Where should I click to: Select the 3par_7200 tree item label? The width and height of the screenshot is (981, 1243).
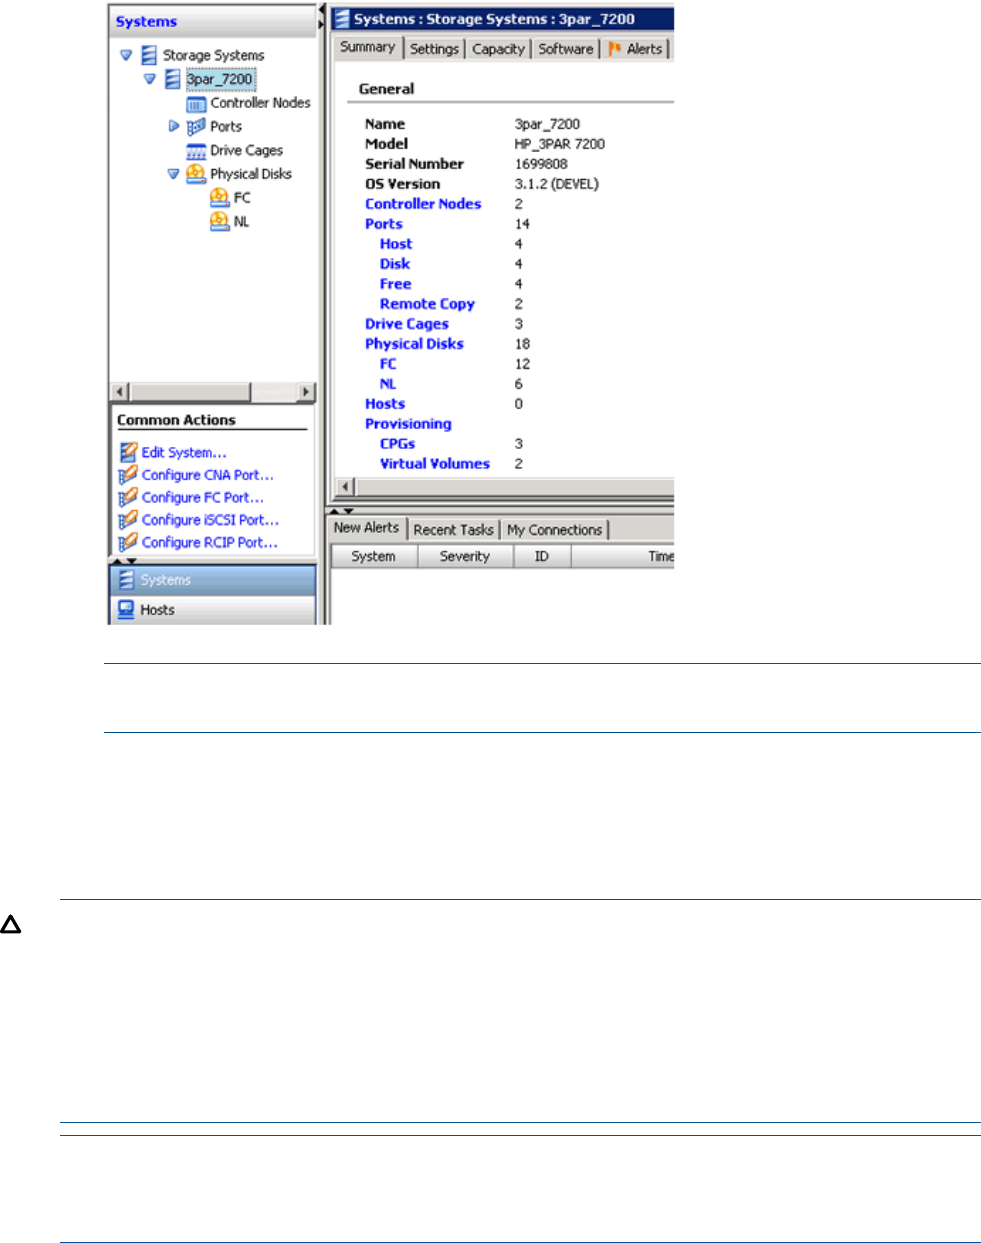[220, 79]
